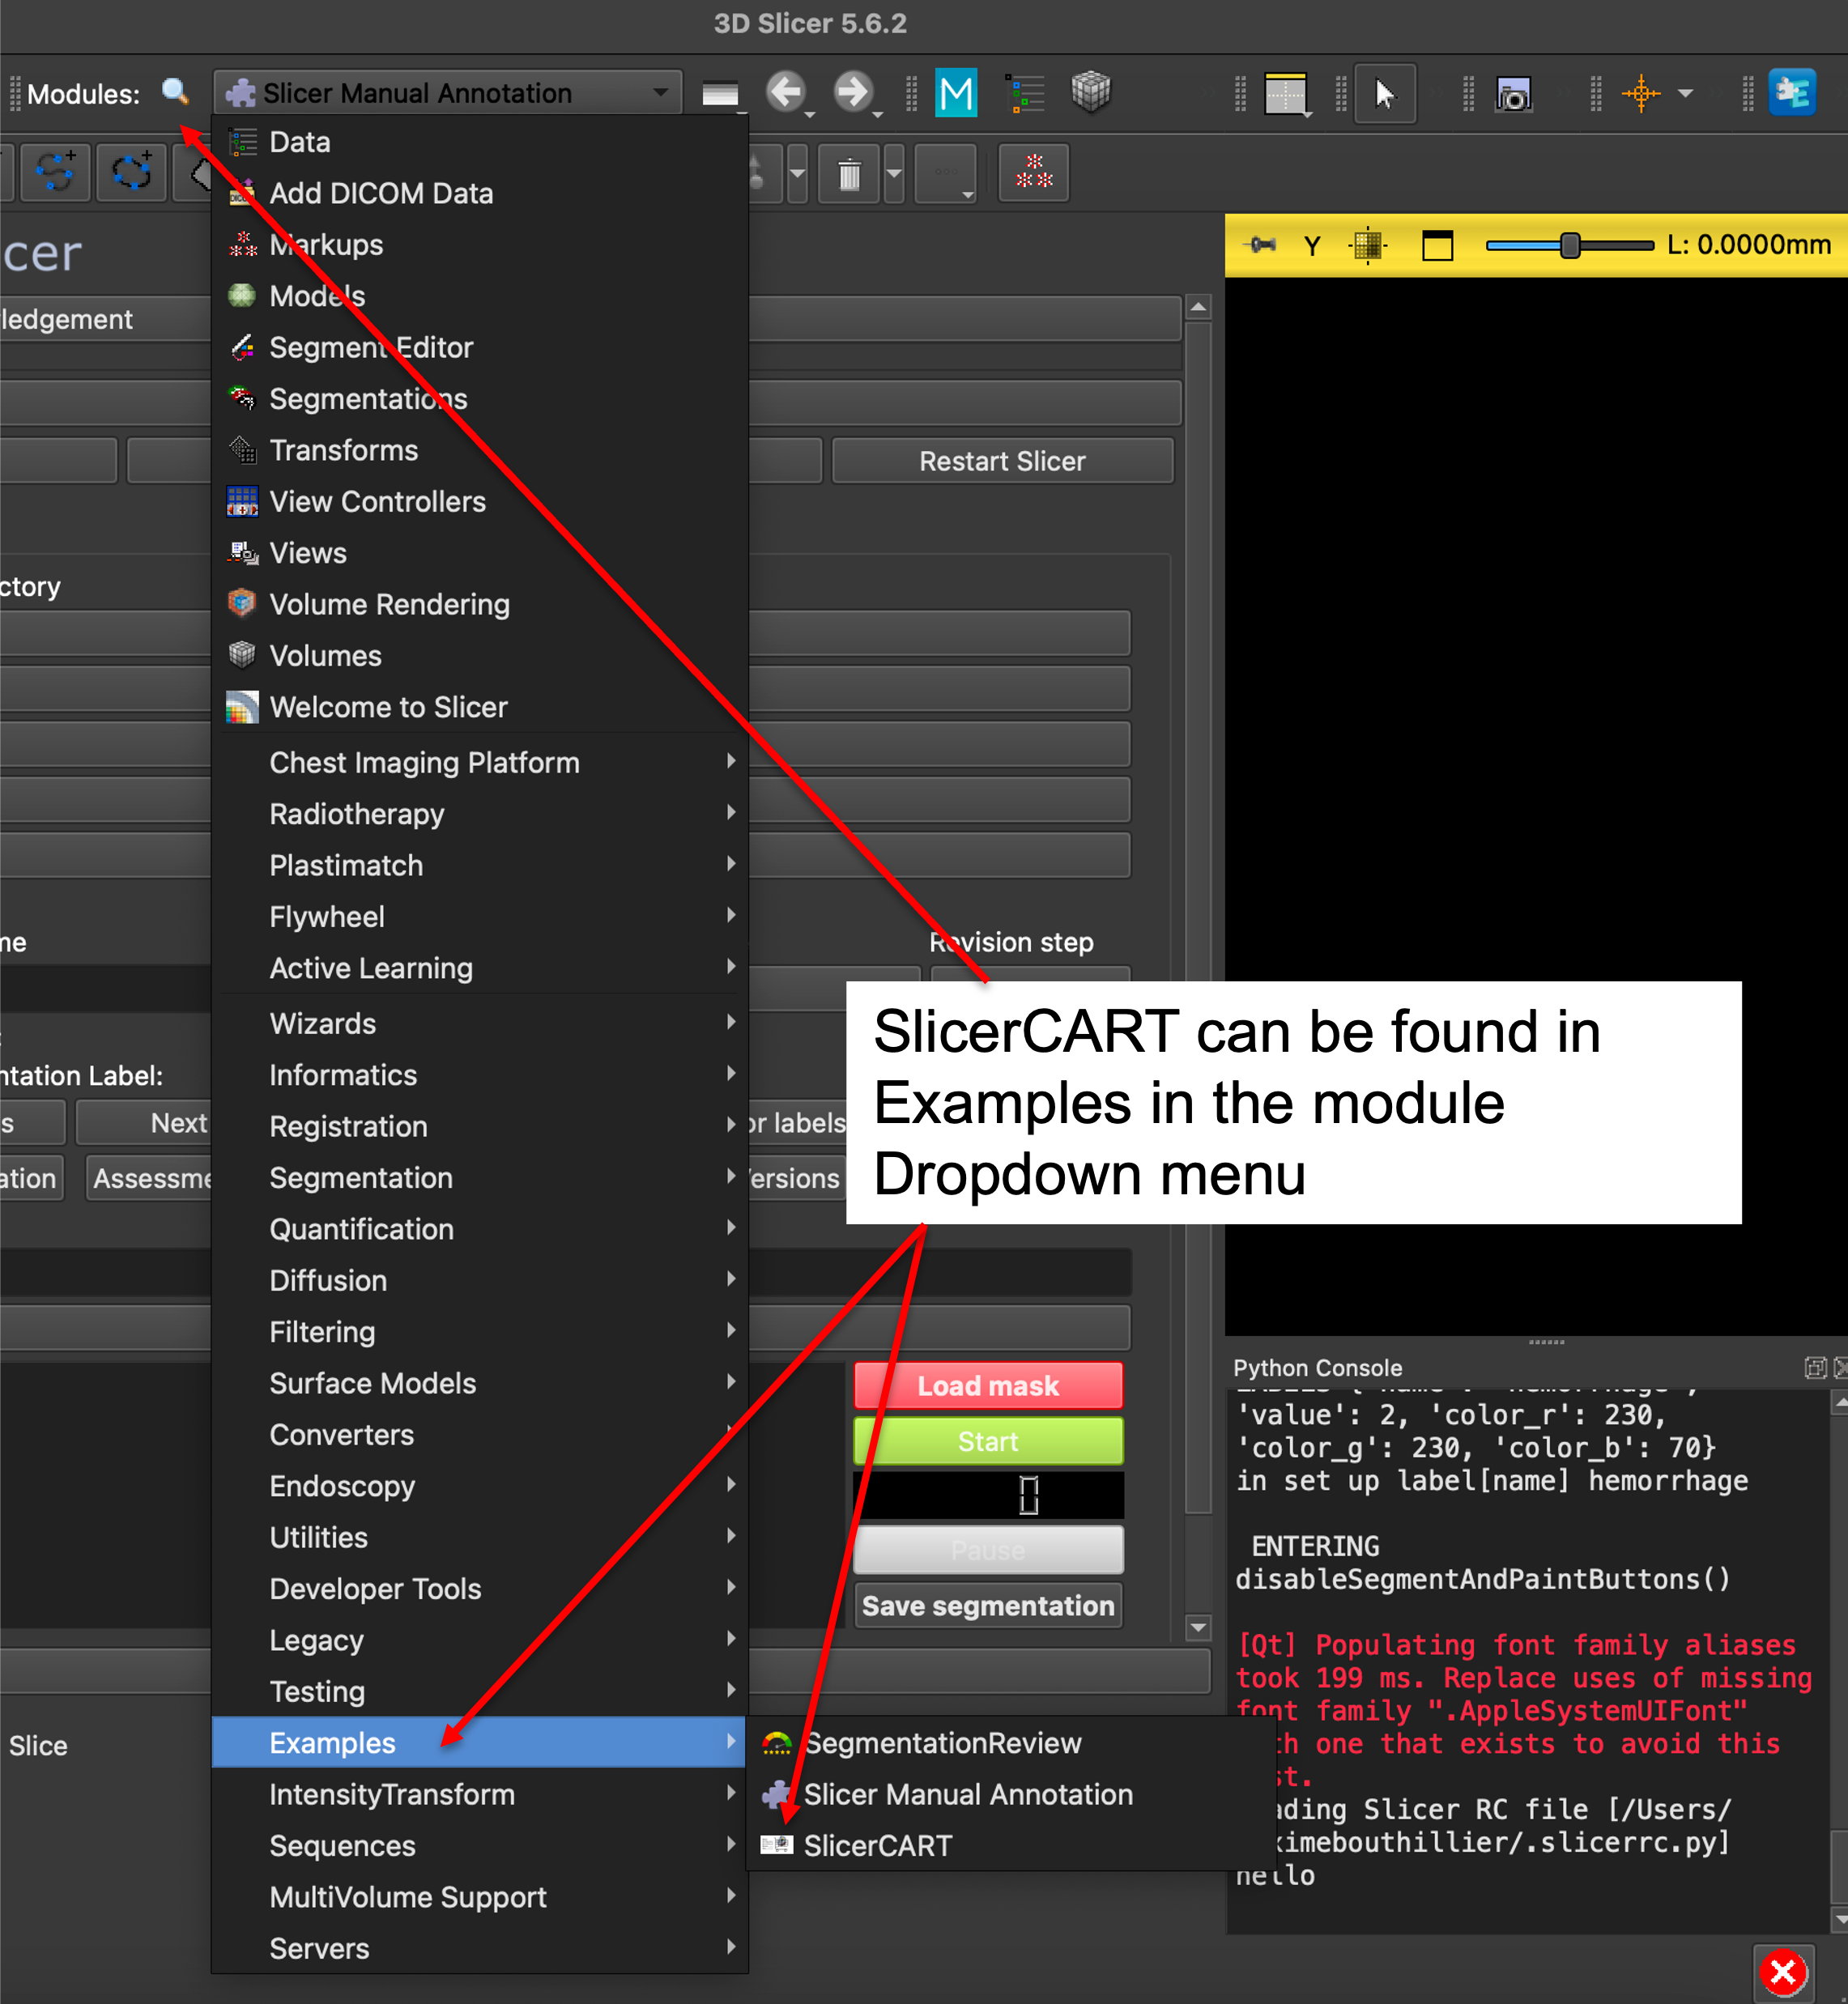Click the scroll up arrow of module panel

click(1198, 306)
